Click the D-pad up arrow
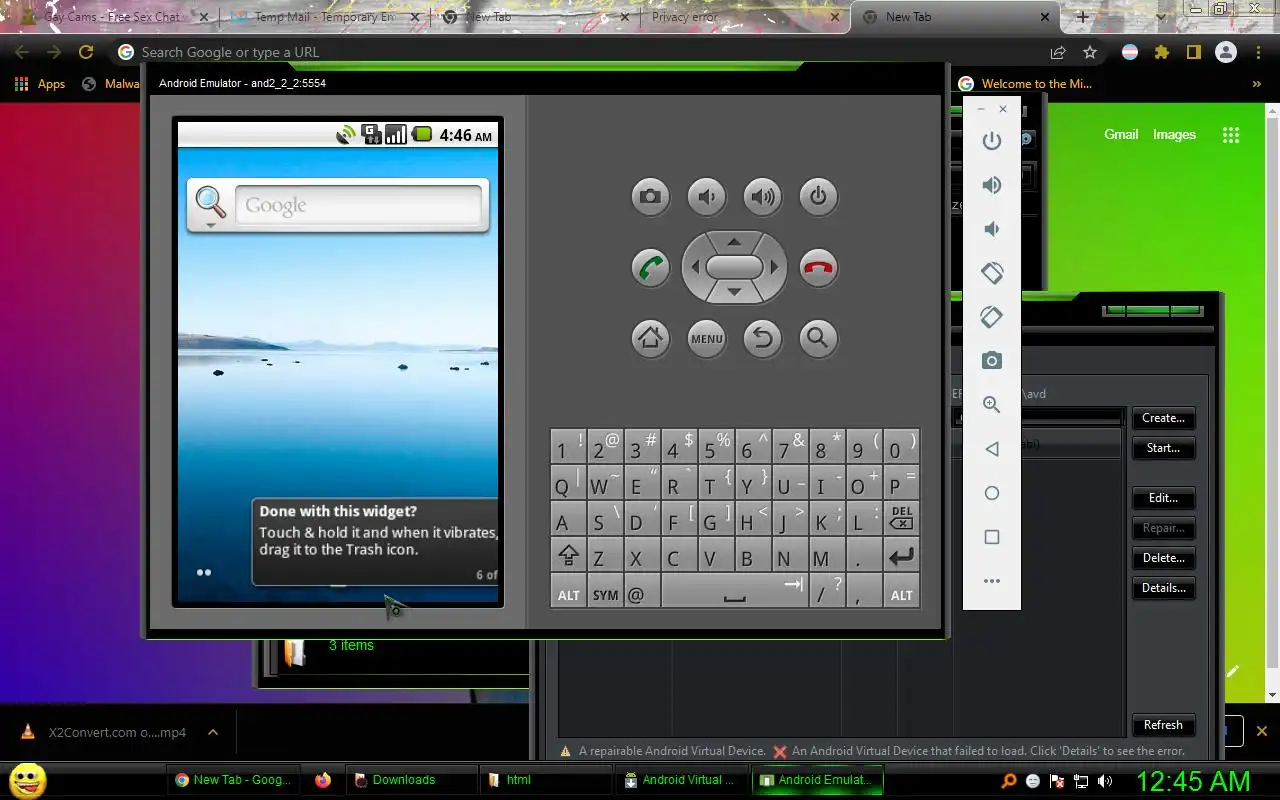The height and width of the screenshot is (800, 1280). tap(734, 241)
